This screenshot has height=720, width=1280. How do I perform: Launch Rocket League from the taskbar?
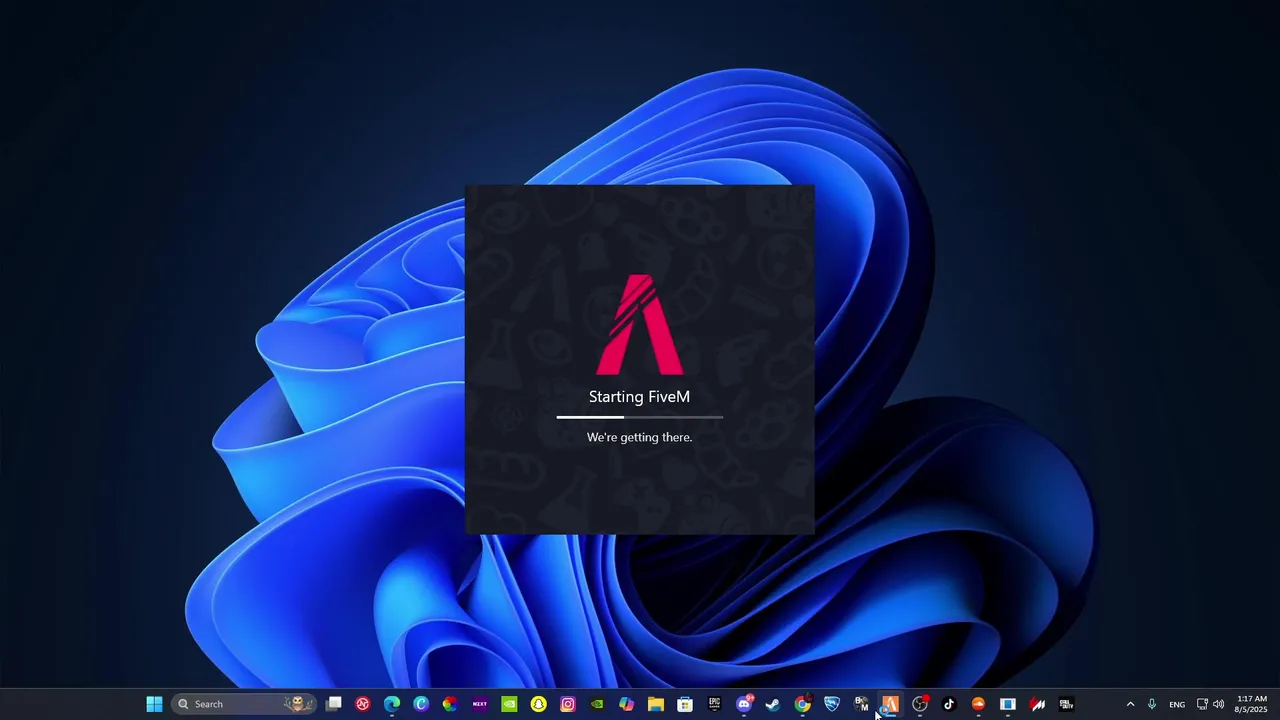(x=832, y=704)
